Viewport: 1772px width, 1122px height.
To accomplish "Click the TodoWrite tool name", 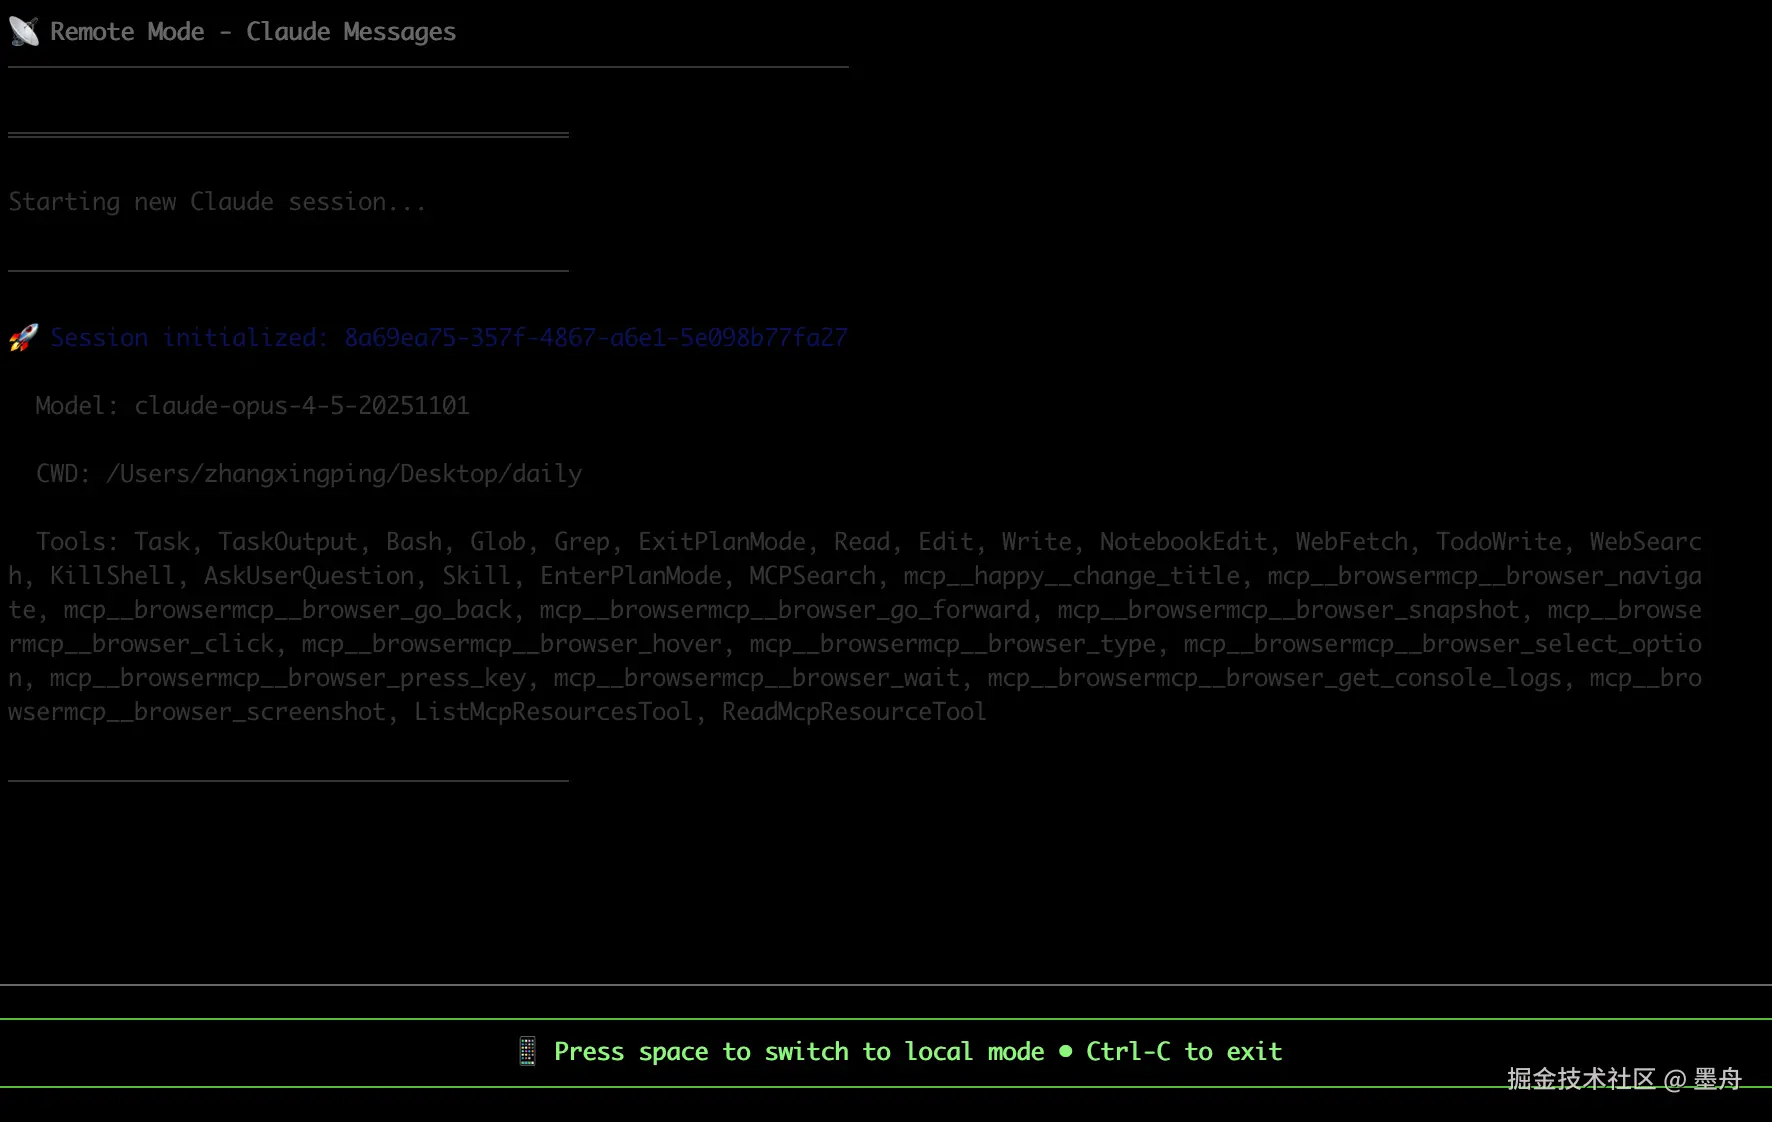I will [1499, 542].
